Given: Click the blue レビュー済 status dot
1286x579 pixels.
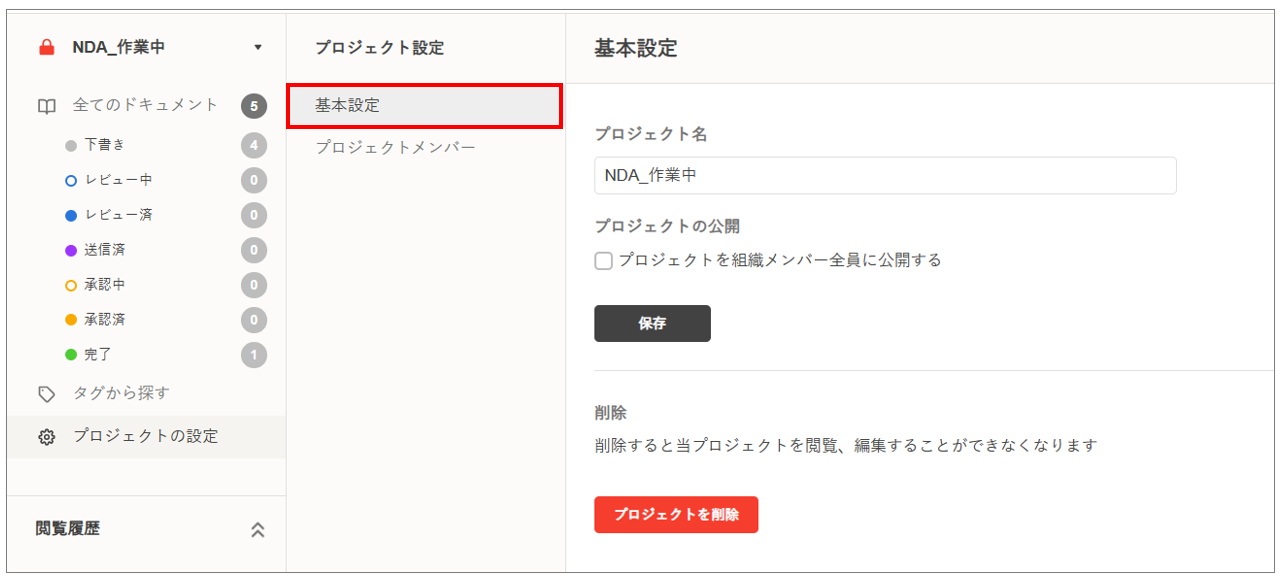Looking at the screenshot, I should 71,215.
